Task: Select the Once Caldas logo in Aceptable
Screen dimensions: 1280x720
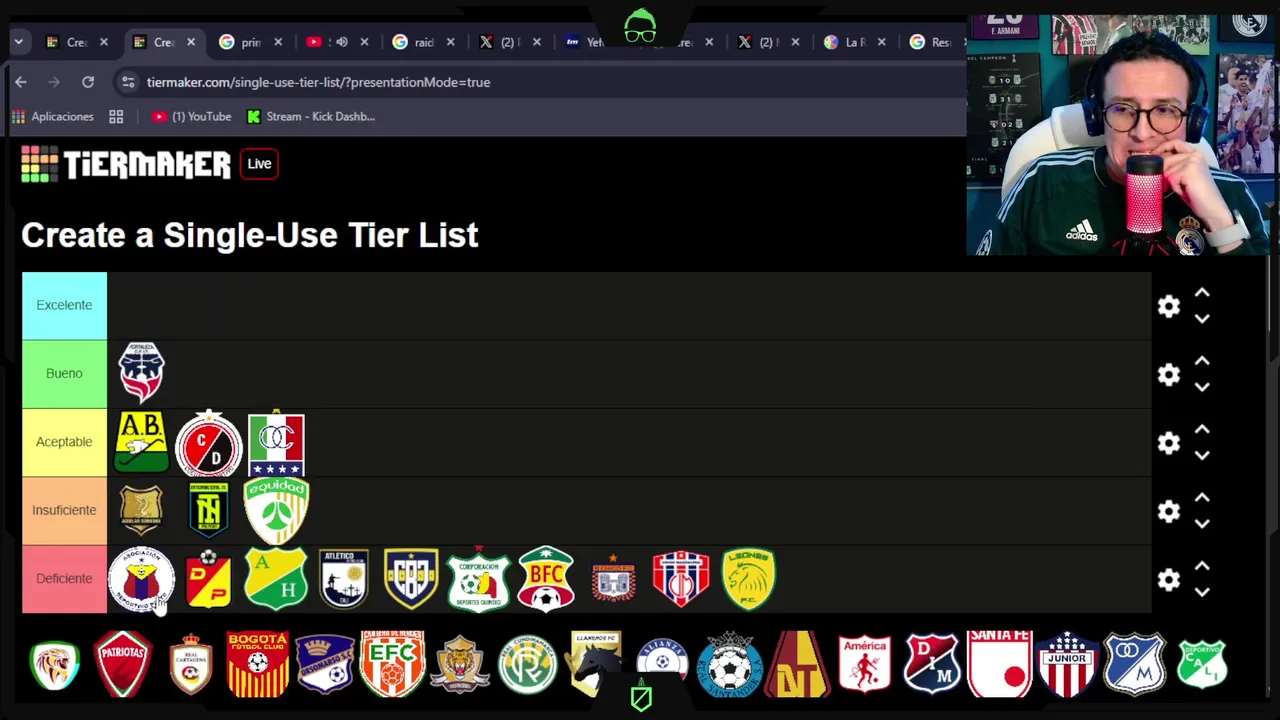Action: point(276,442)
